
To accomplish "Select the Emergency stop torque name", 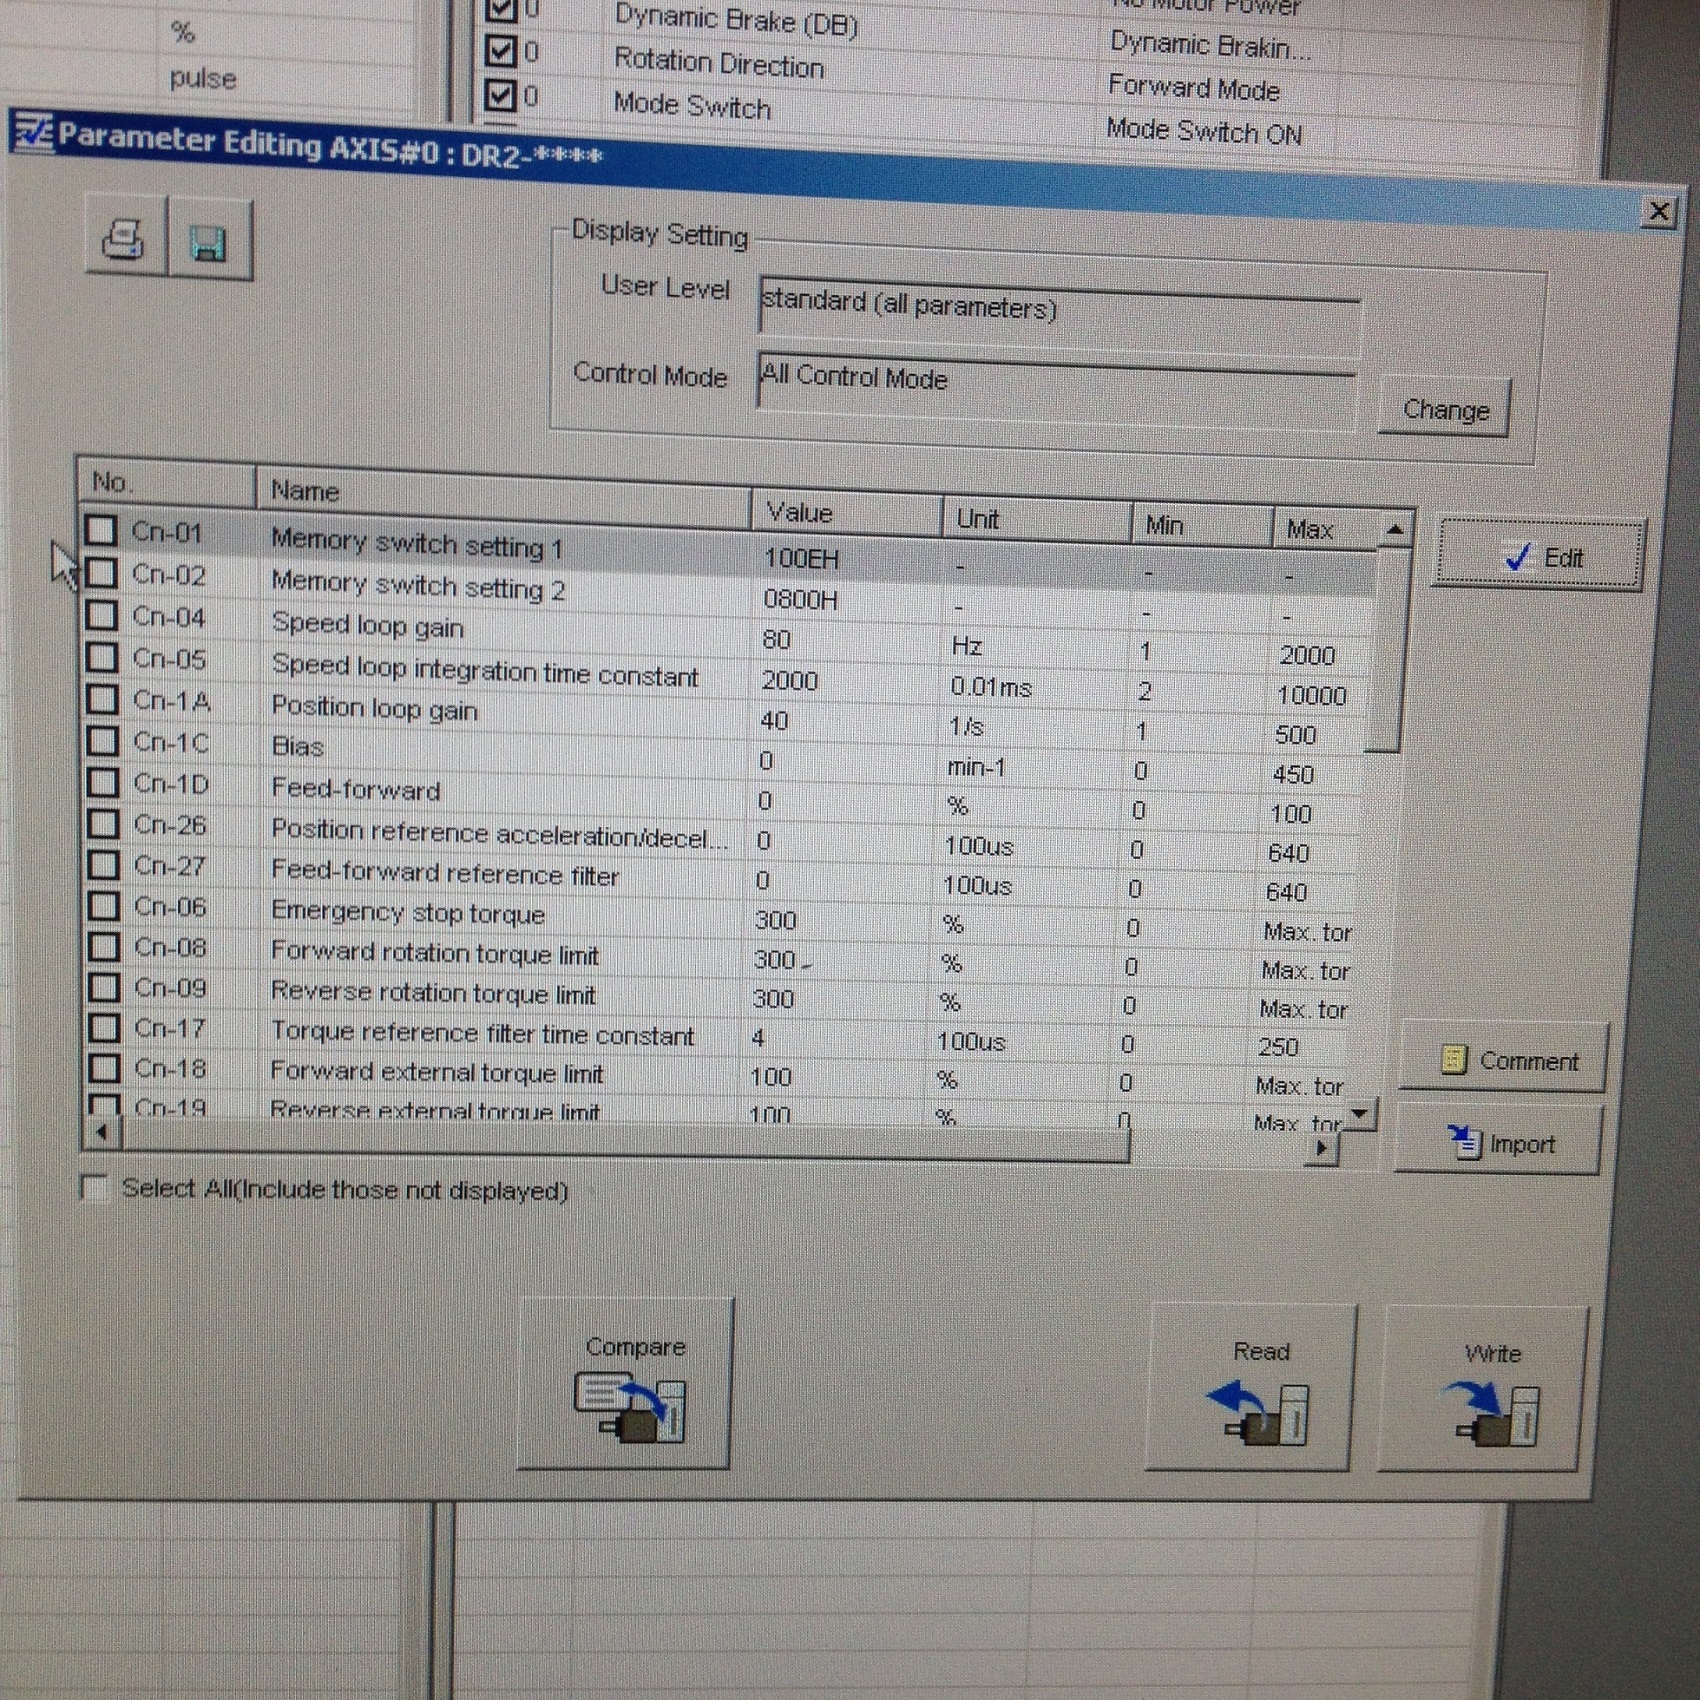I will click(x=408, y=912).
